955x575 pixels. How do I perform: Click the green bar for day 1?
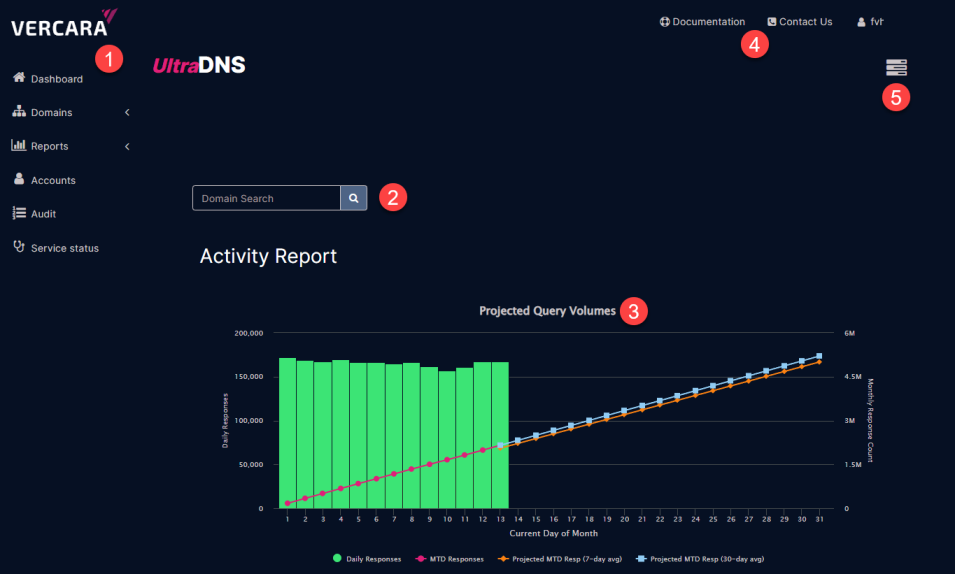[x=287, y=433]
